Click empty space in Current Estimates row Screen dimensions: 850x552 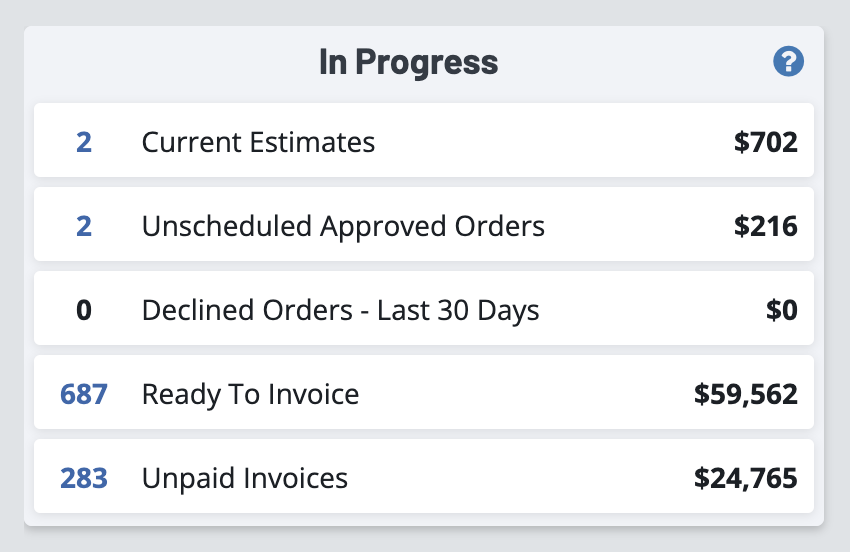click(x=550, y=143)
